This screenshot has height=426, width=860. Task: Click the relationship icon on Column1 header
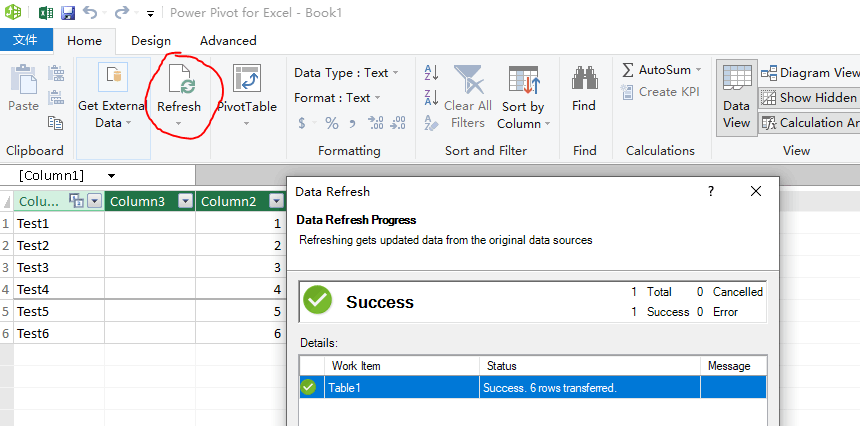76,201
